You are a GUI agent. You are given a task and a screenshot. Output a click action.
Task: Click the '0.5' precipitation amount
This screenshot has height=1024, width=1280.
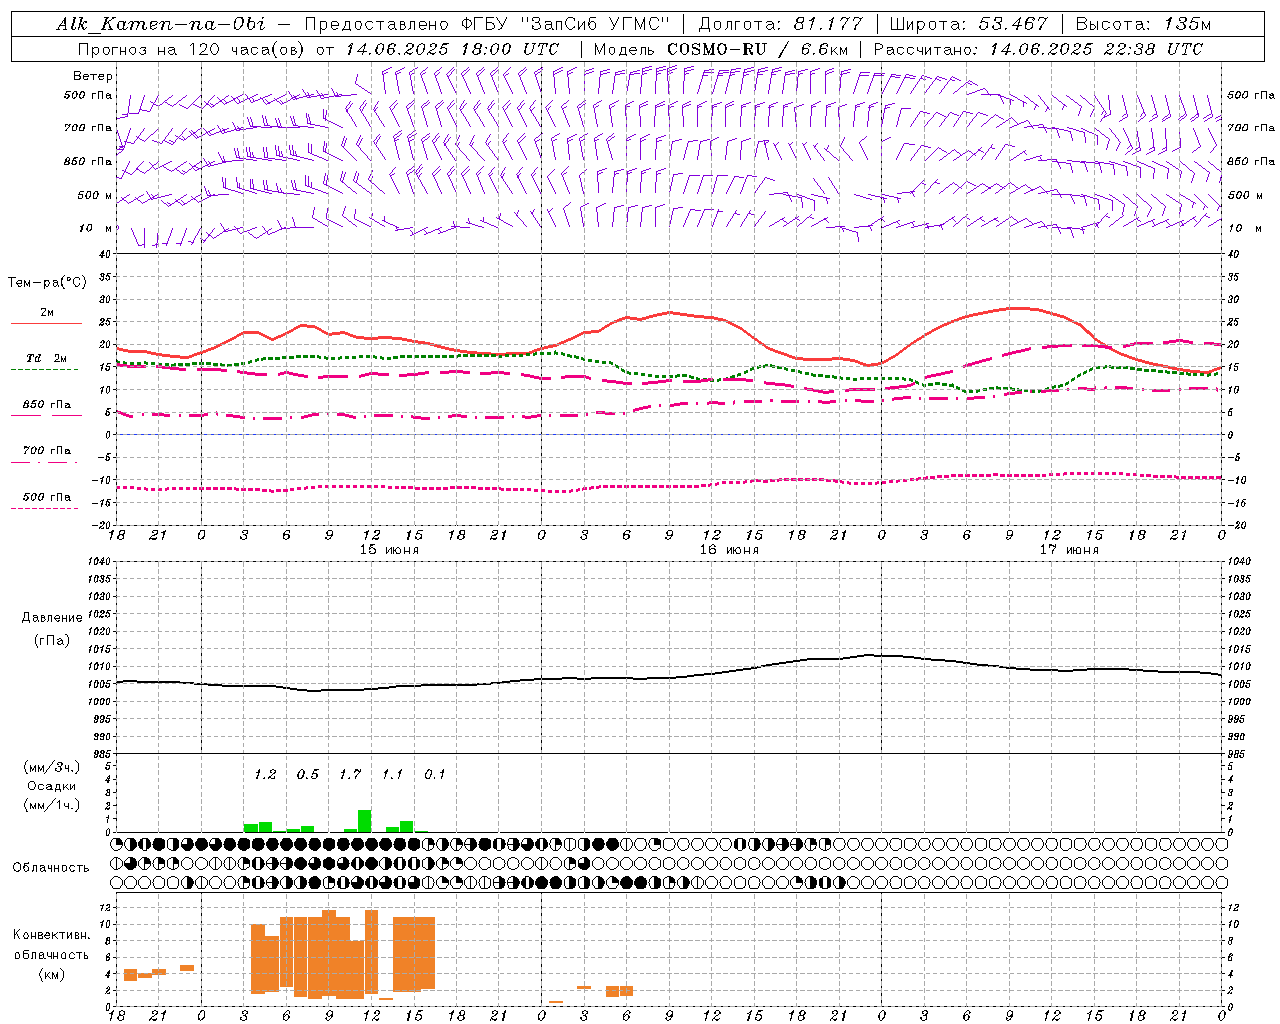(x=308, y=775)
